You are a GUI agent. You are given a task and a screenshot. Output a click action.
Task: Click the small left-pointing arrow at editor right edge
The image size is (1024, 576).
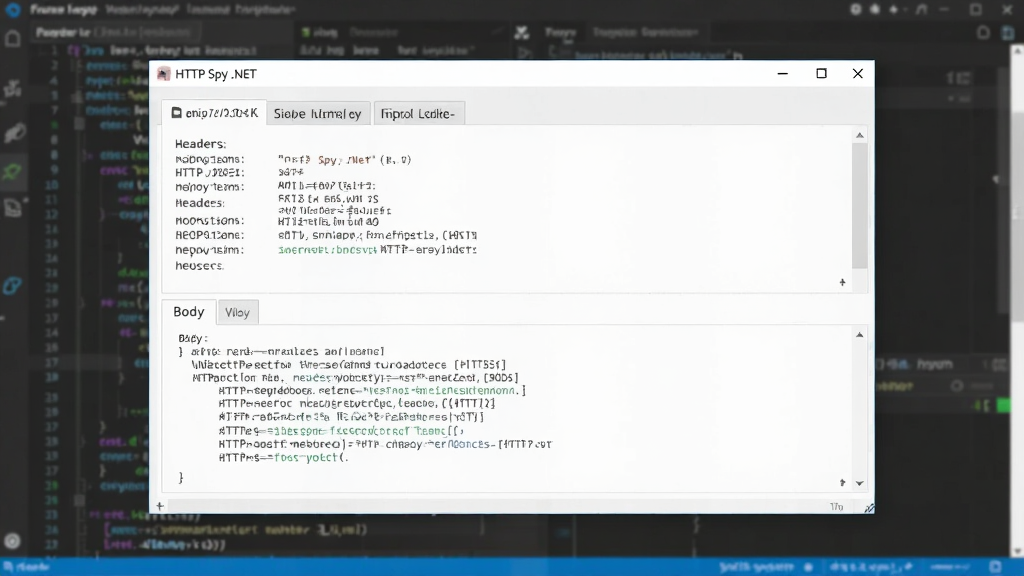pyautogui.click(x=996, y=179)
